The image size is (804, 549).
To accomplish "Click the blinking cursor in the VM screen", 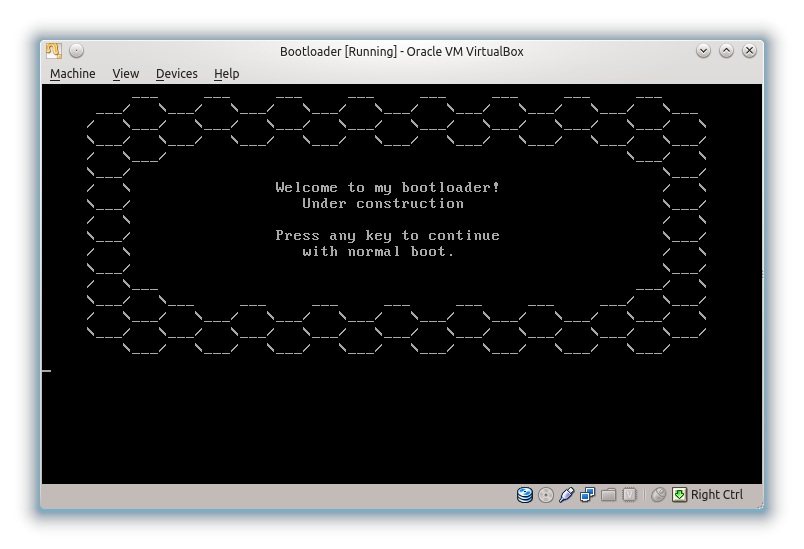I will pos(46,371).
